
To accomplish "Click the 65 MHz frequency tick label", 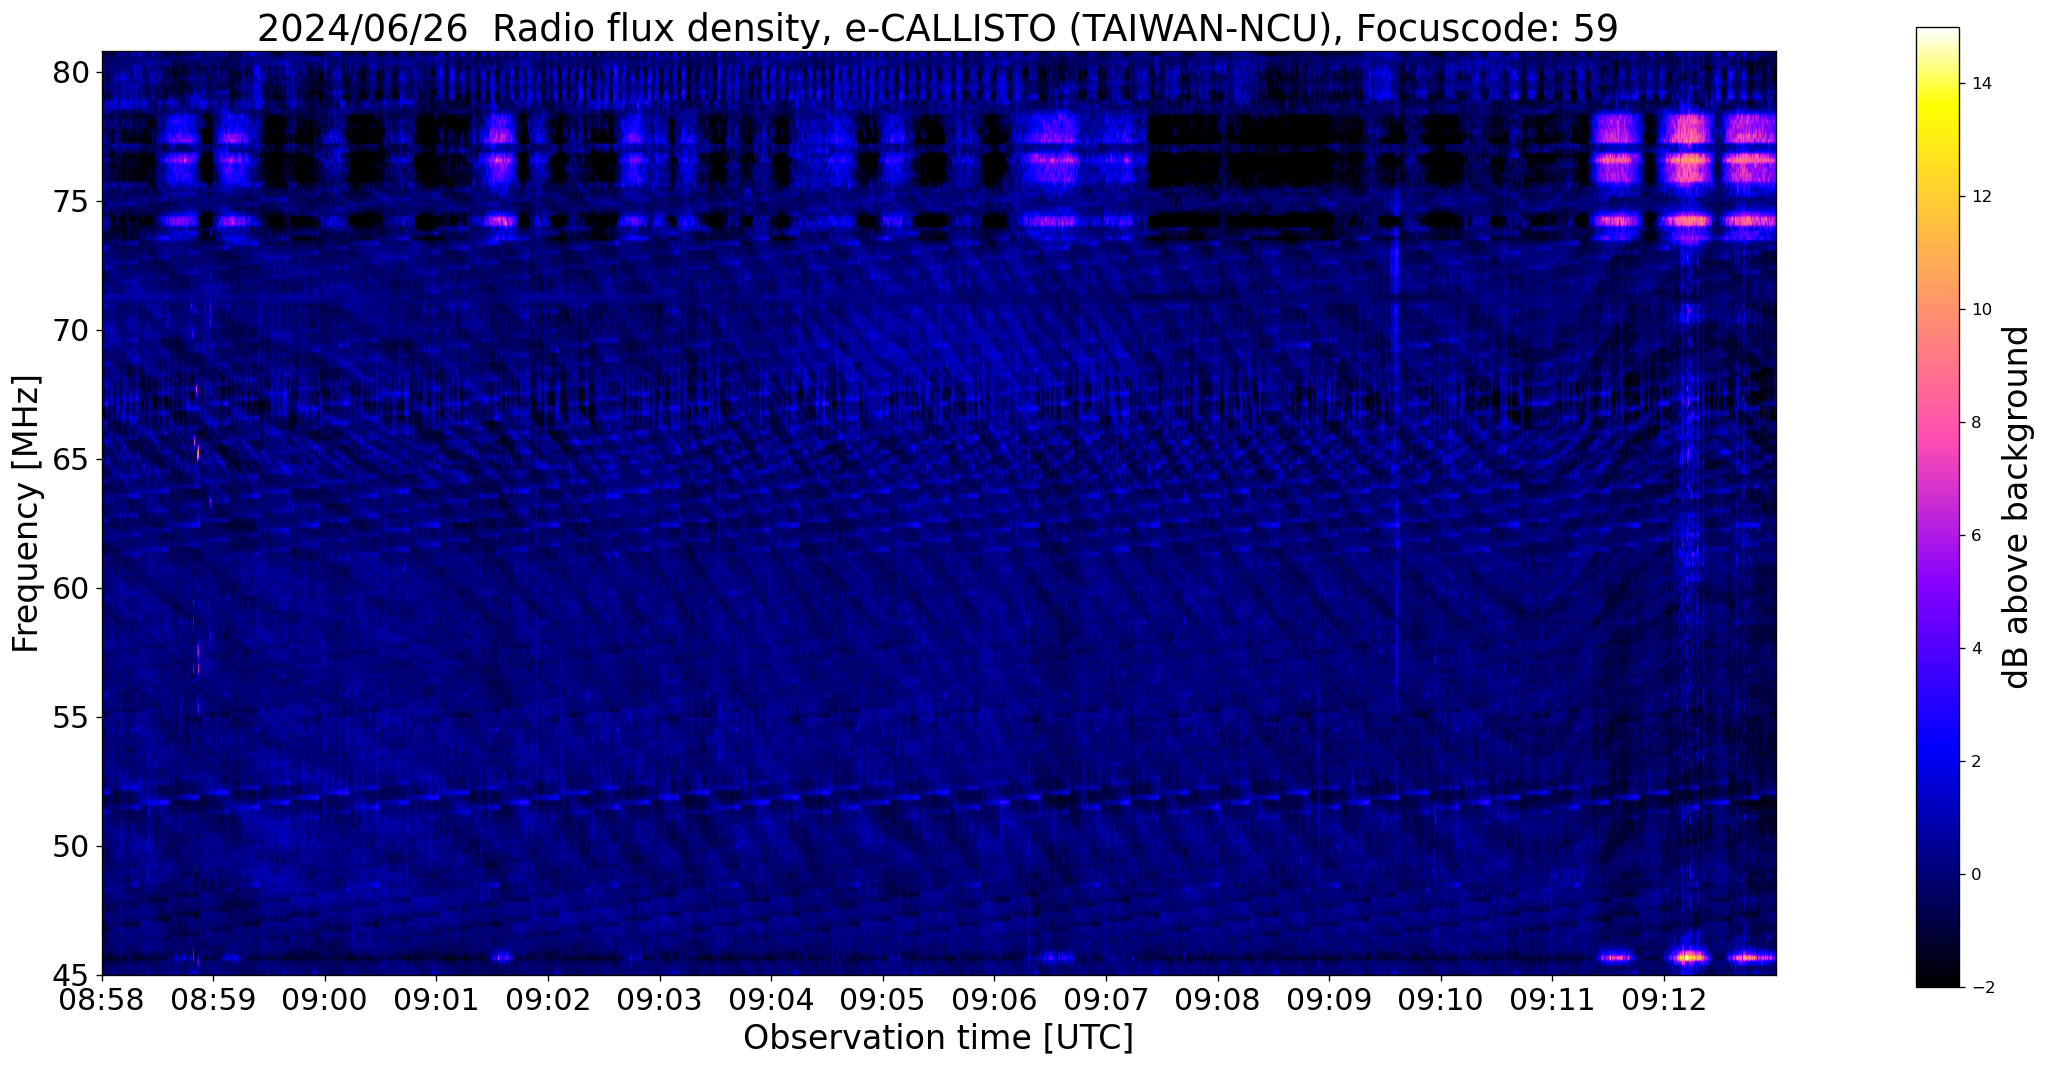I will tap(72, 459).
